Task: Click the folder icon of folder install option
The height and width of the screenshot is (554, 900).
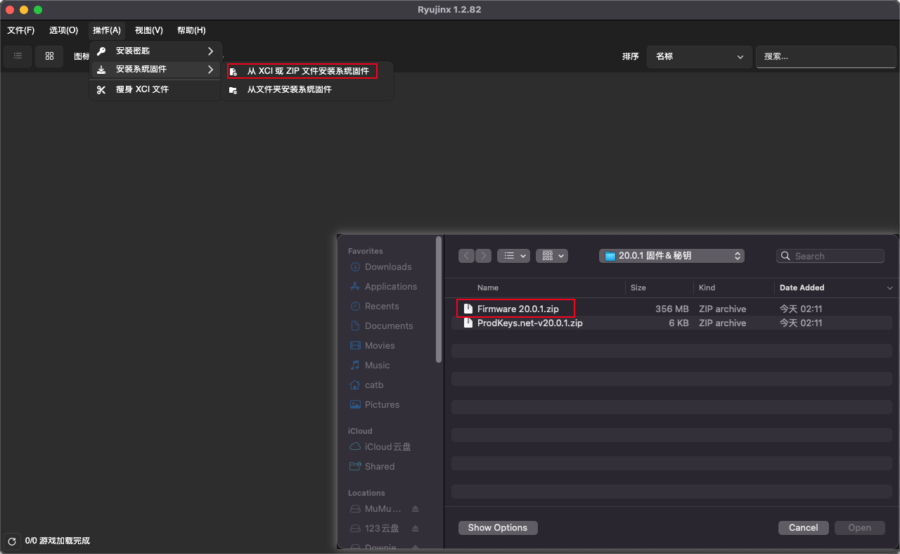Action: 233,90
